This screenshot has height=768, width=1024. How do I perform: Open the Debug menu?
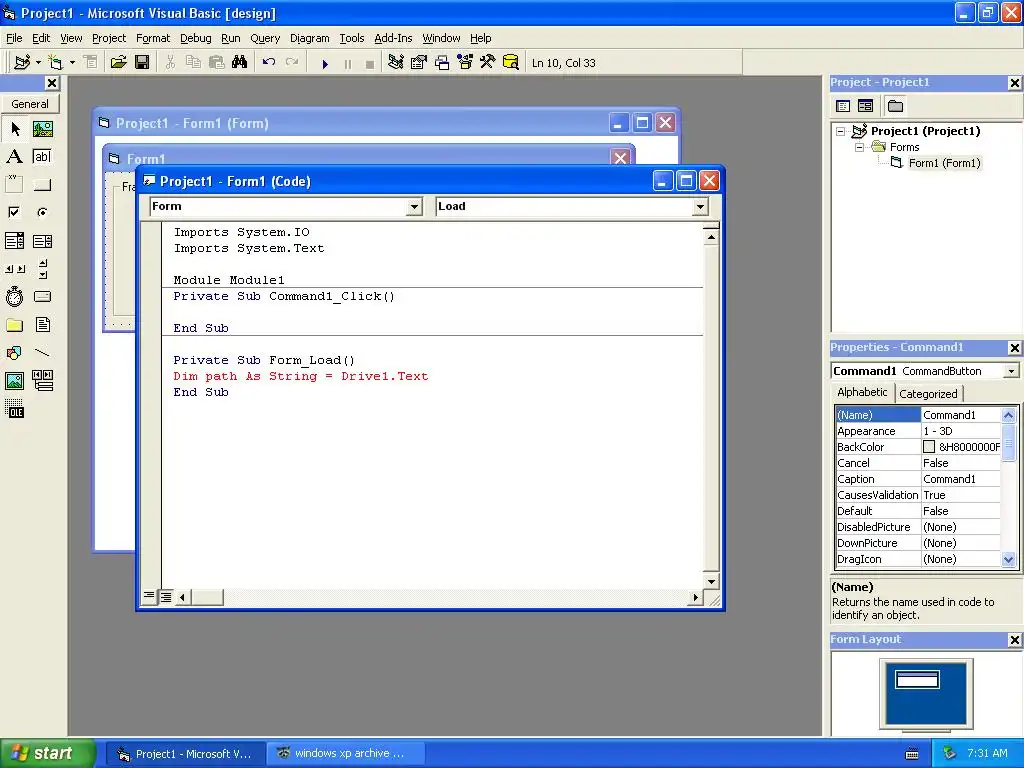point(195,38)
